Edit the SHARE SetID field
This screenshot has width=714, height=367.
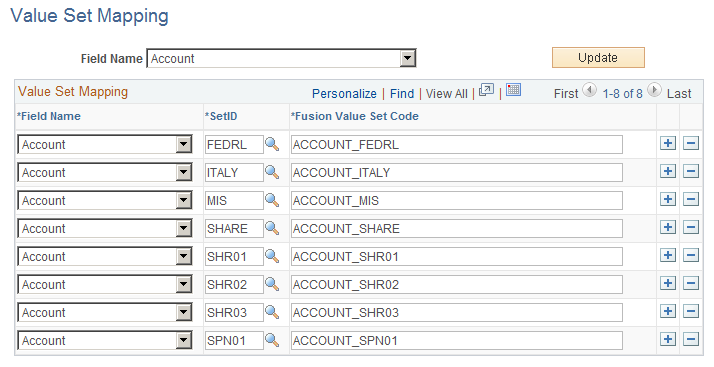pyautogui.click(x=234, y=229)
